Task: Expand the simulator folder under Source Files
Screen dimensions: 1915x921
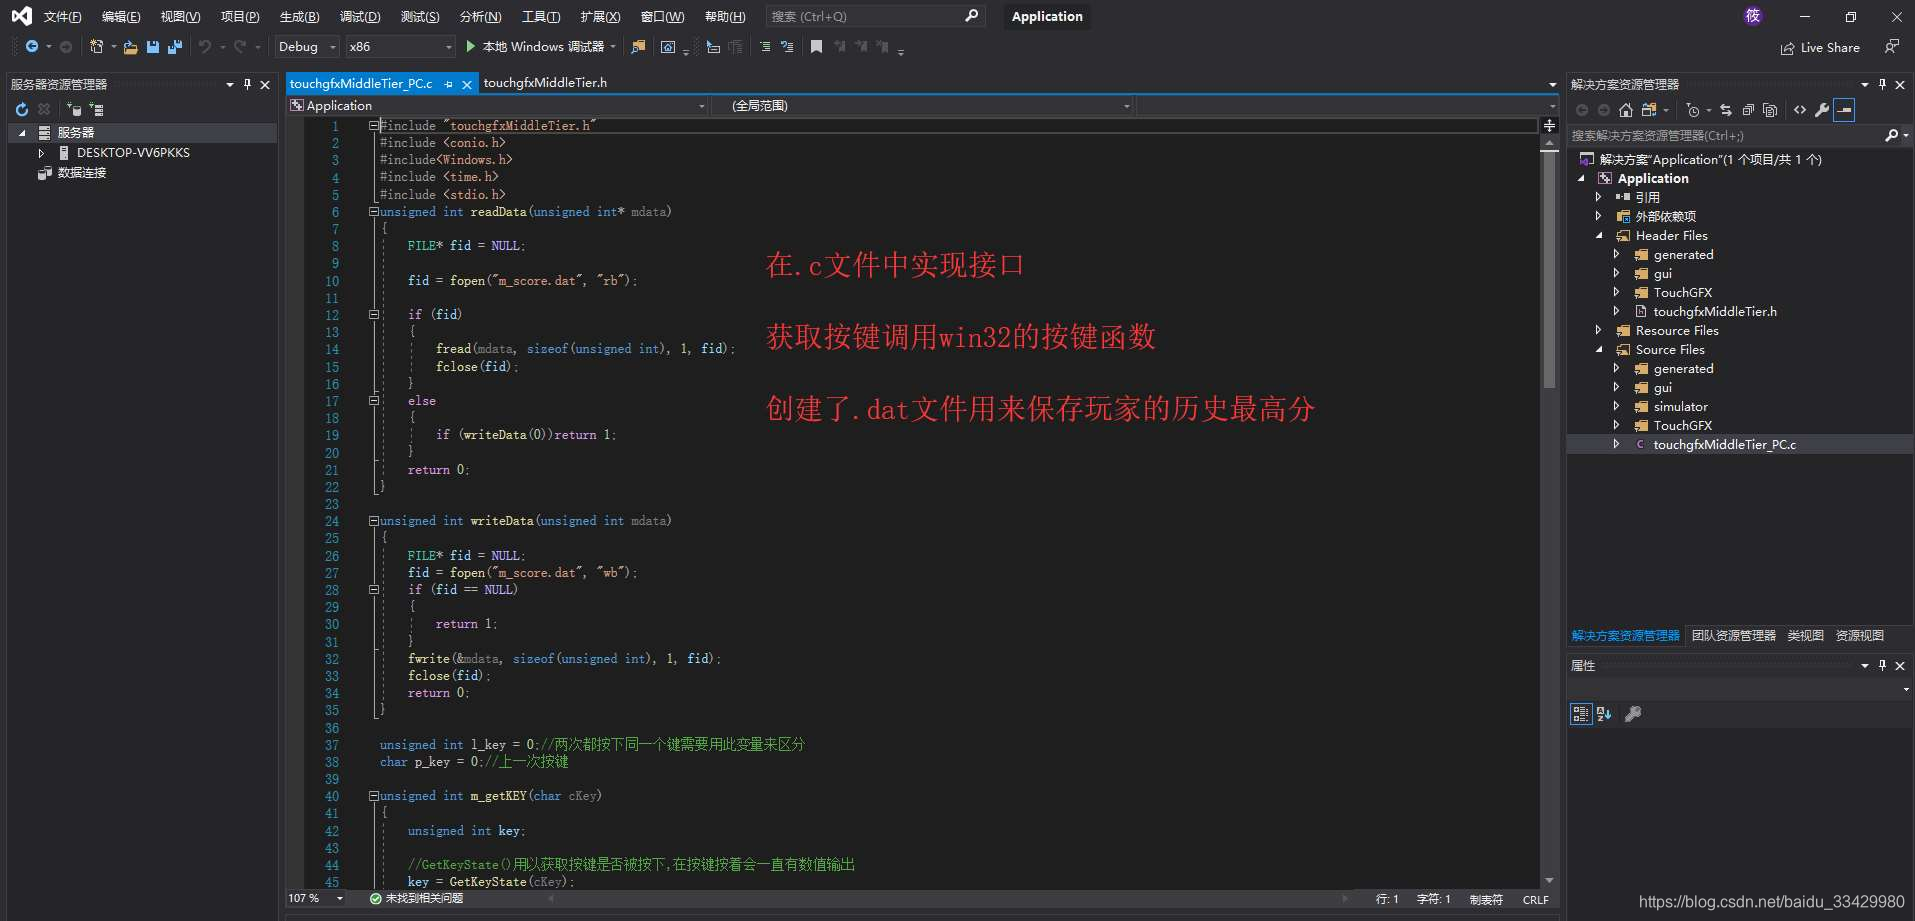Action: point(1616,407)
